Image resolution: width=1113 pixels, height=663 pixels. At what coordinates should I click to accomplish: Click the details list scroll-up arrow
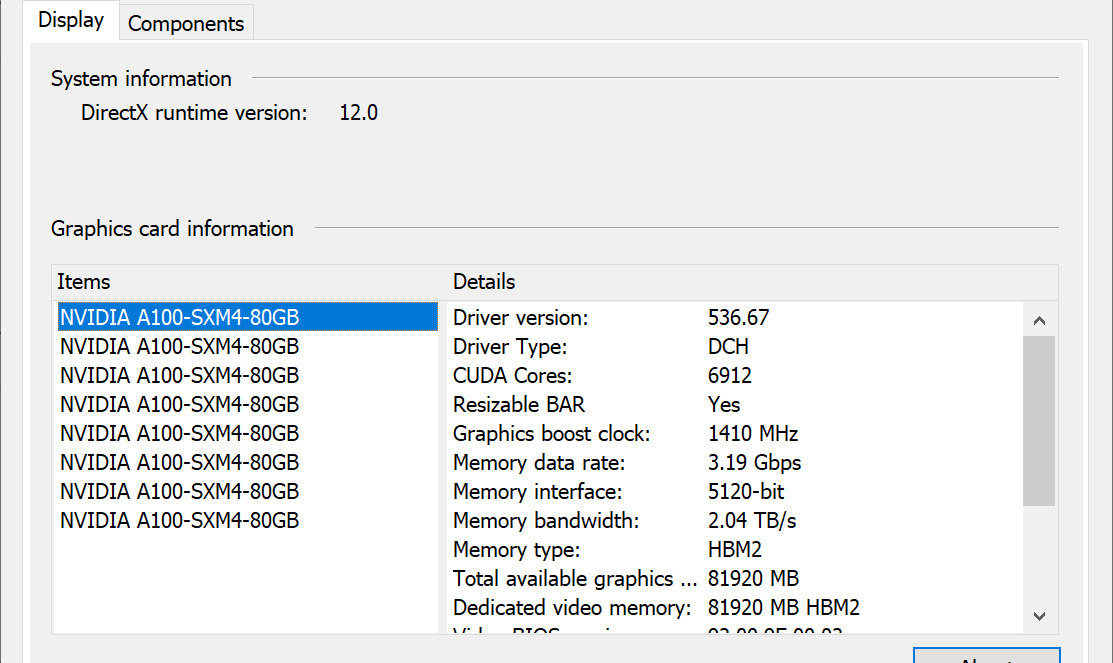(x=1039, y=321)
